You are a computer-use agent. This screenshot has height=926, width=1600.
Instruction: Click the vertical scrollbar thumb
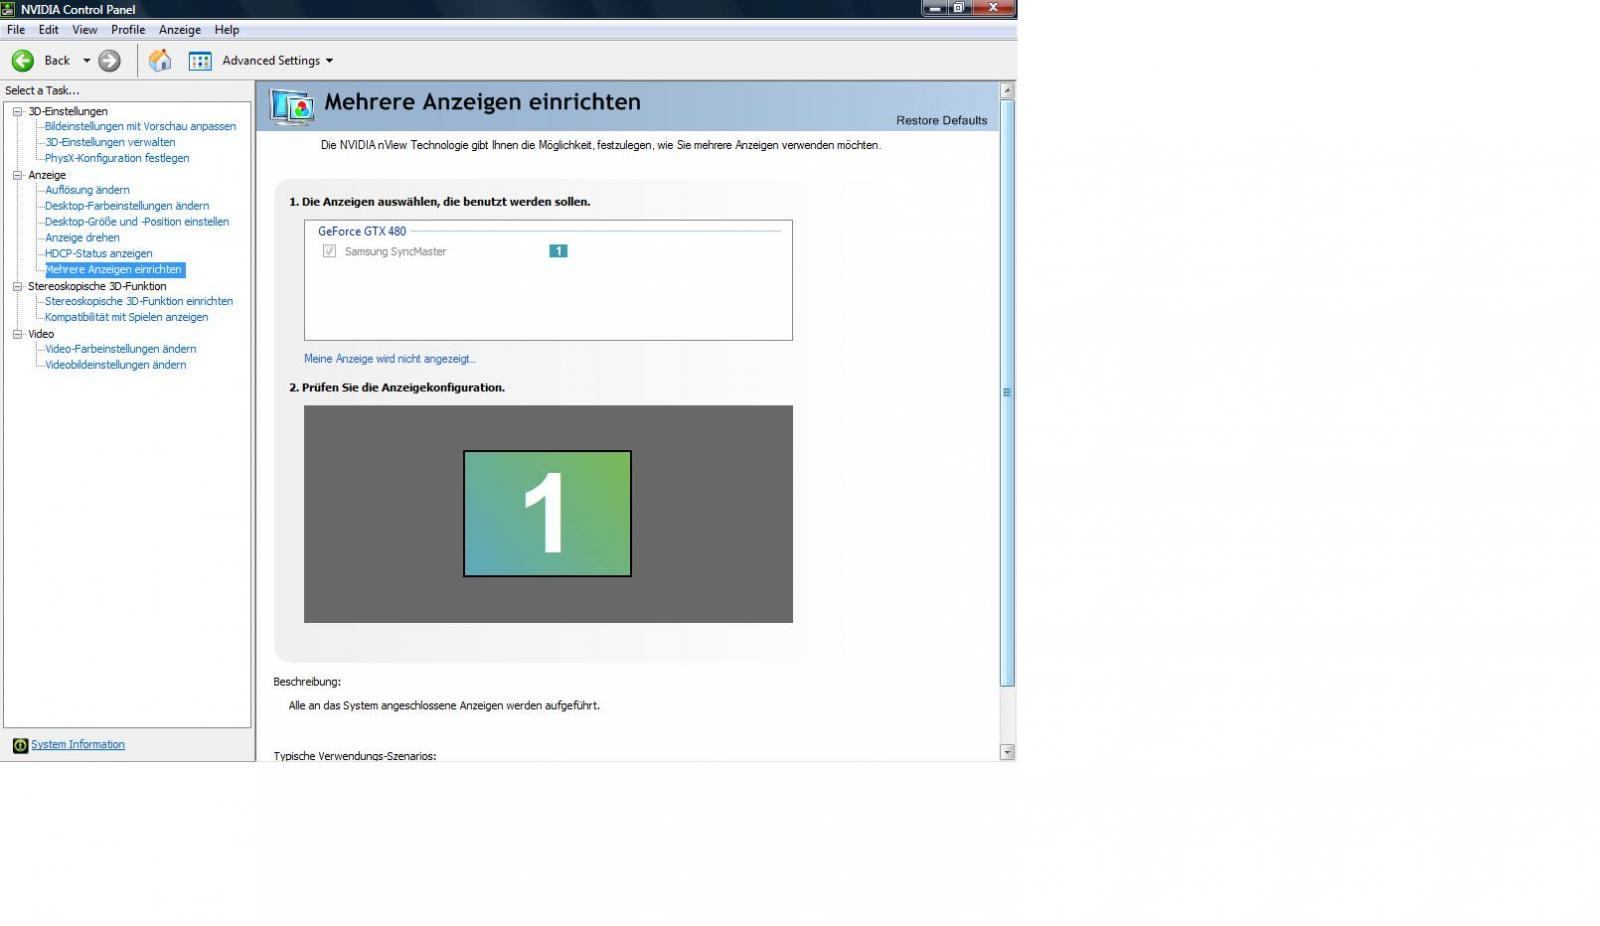(1007, 392)
